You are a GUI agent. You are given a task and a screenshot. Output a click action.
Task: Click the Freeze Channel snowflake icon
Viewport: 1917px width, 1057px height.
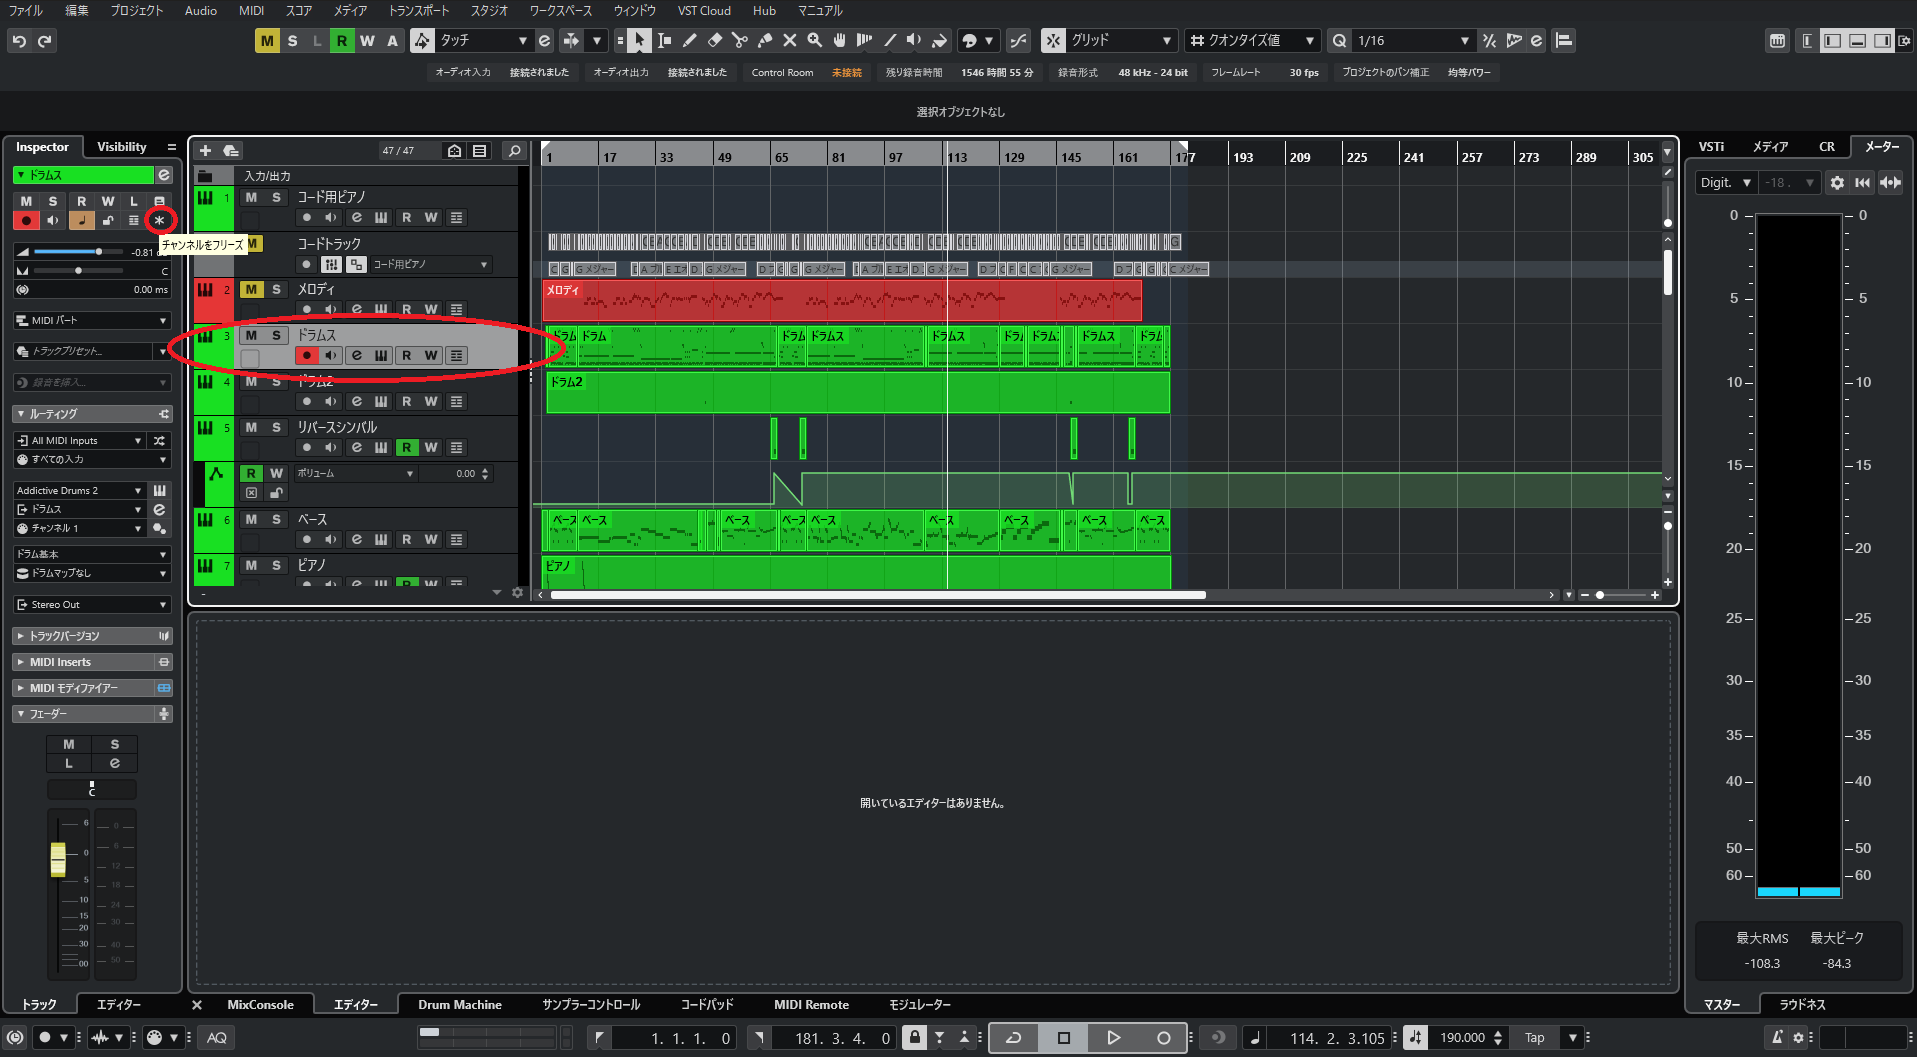159,220
